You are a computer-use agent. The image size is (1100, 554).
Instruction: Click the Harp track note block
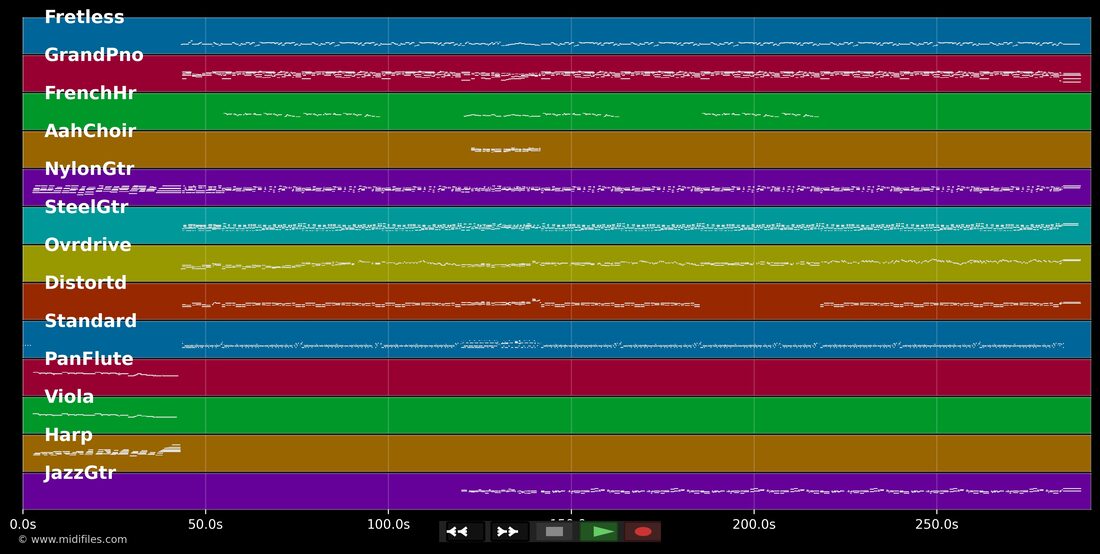point(107,450)
